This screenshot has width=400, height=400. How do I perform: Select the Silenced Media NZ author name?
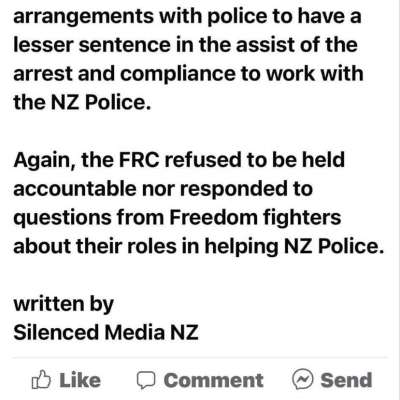point(106,332)
